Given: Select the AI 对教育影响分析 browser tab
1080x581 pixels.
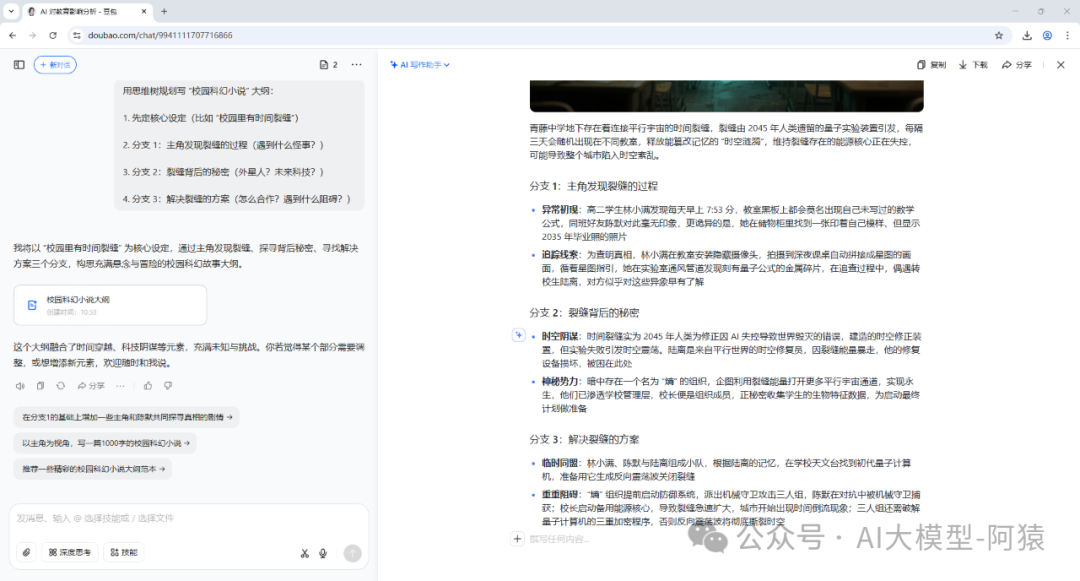Looking at the screenshot, I should pos(87,11).
